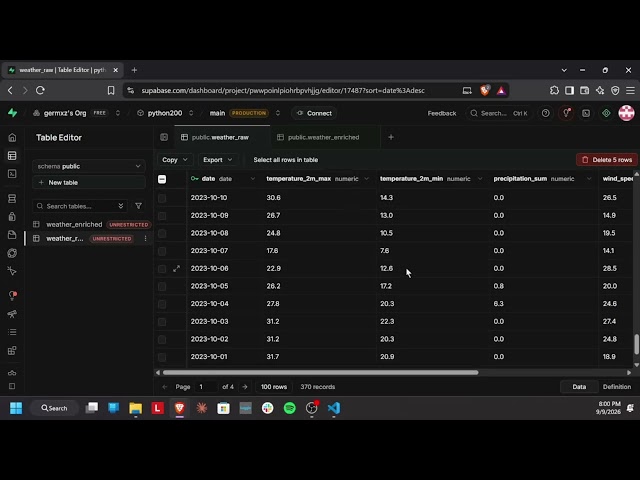The image size is (640, 480).
Task: Check row 2023-10-05 checkbox
Action: click(x=162, y=286)
